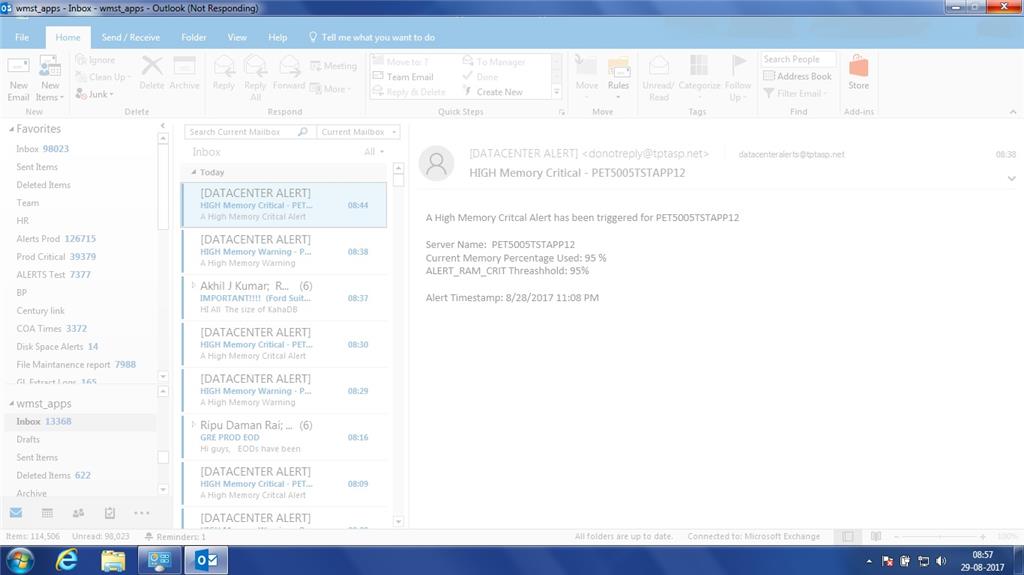1024x575 pixels.
Task: Open the Junk dropdown
Action: point(95,94)
